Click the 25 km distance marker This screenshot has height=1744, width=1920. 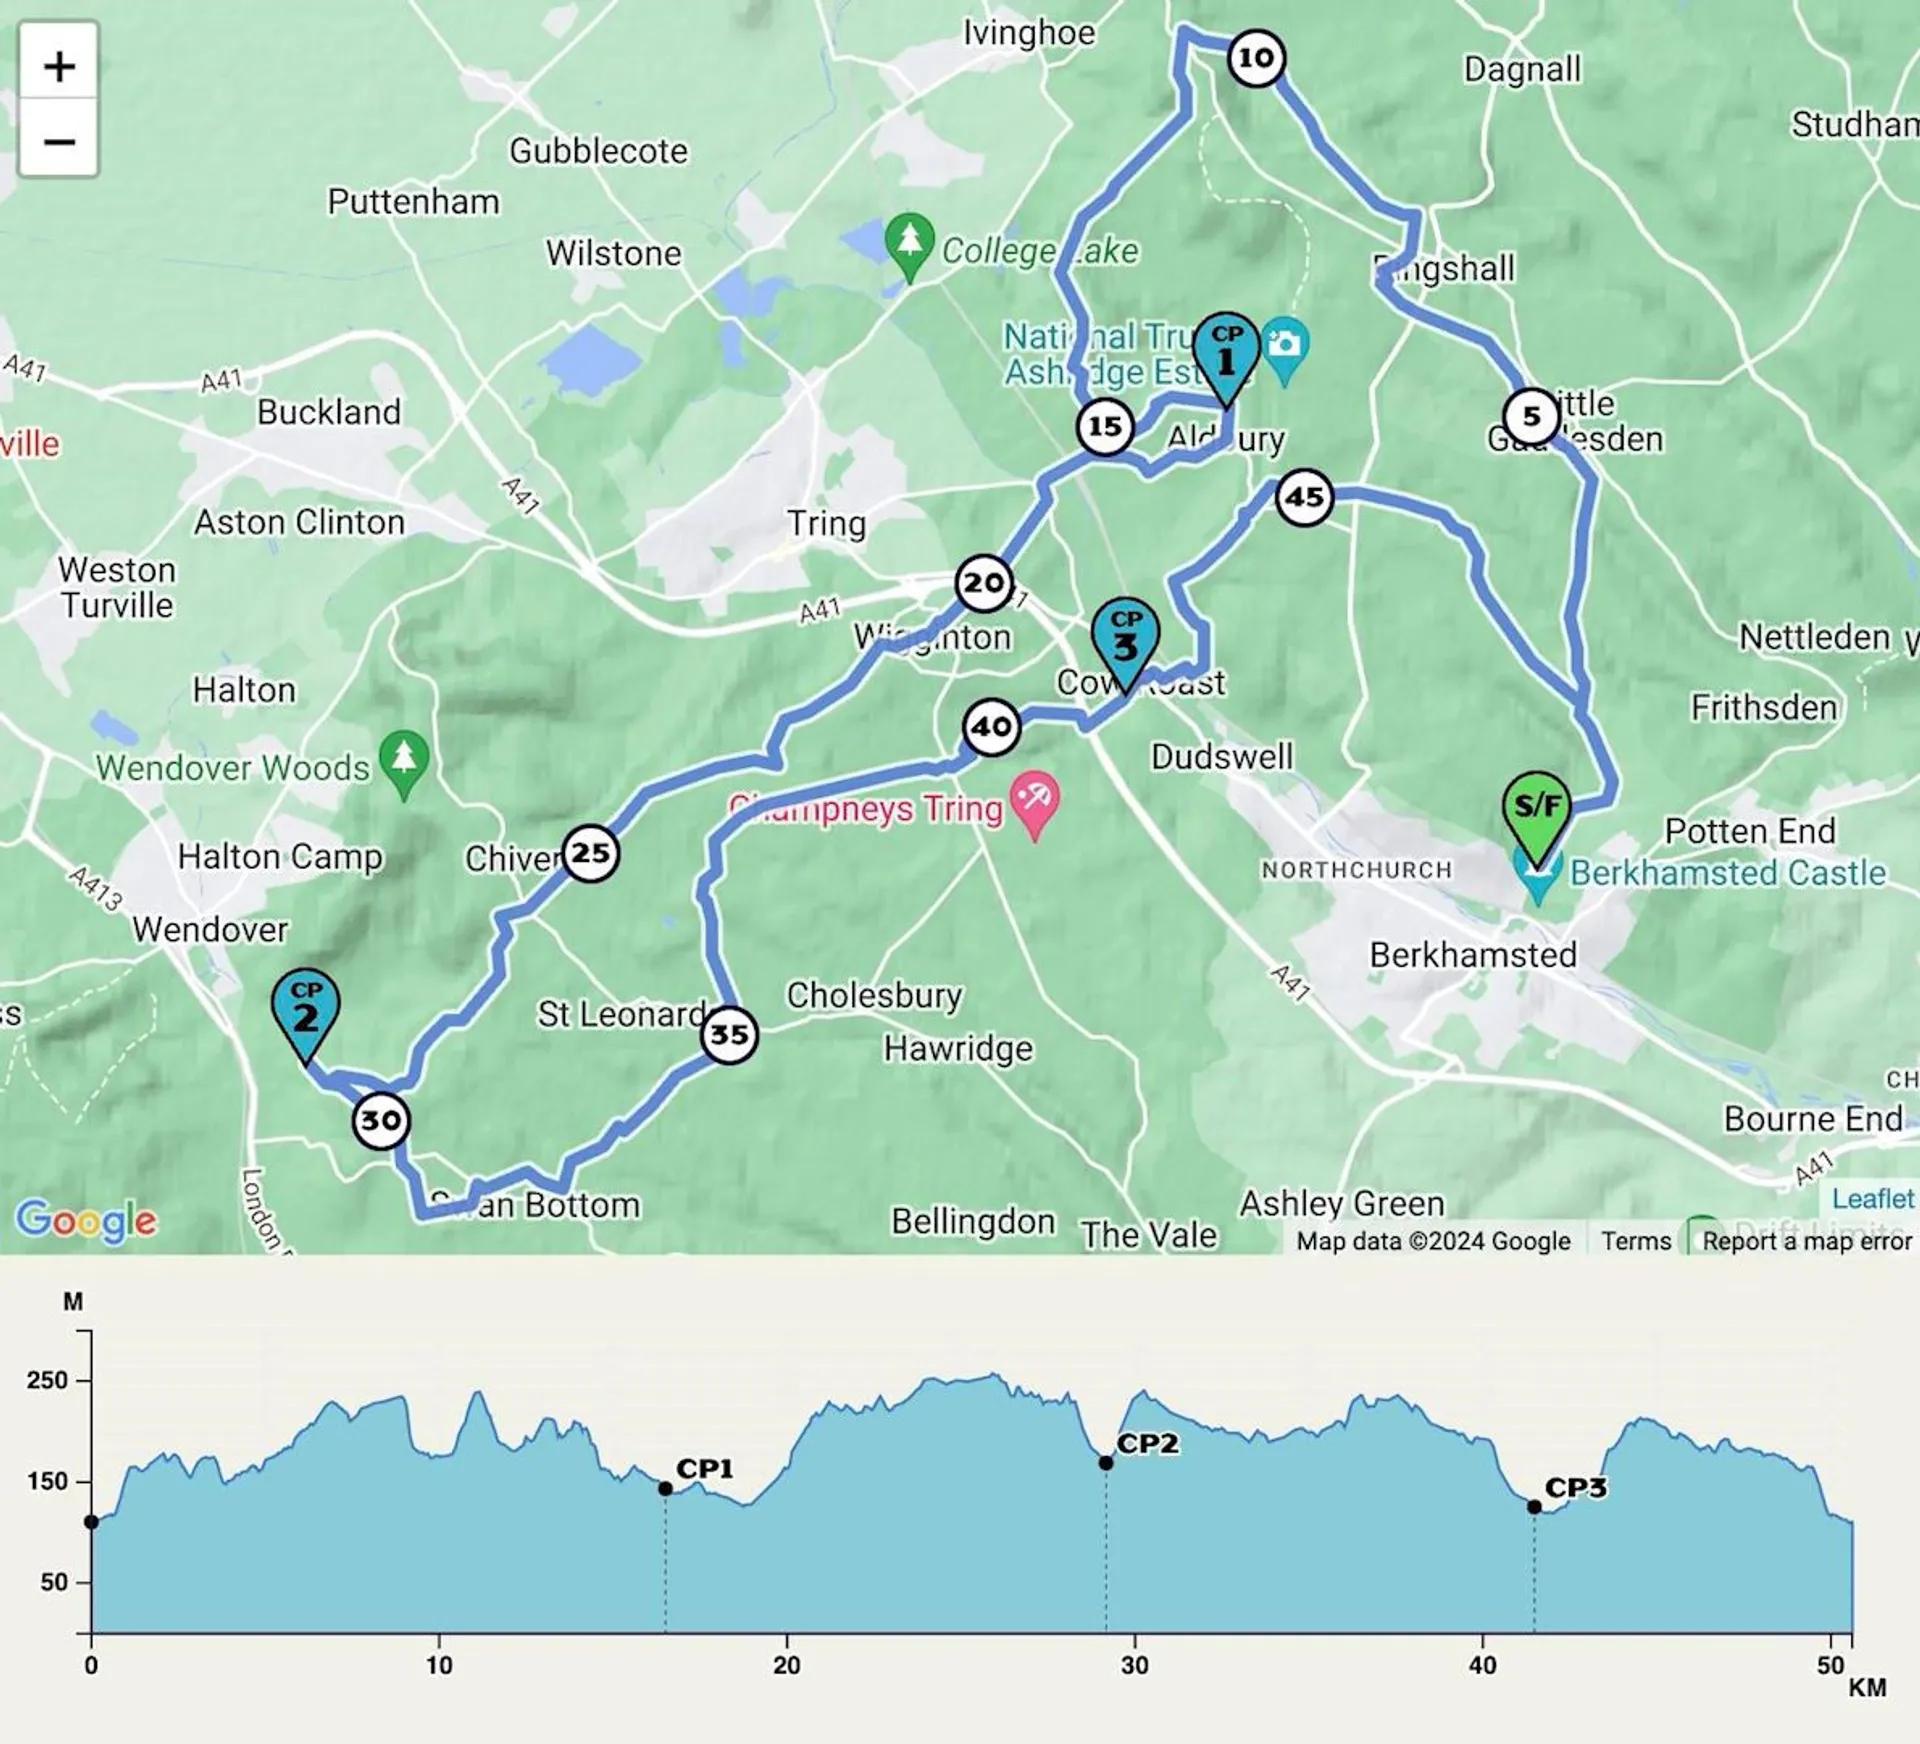pos(590,854)
